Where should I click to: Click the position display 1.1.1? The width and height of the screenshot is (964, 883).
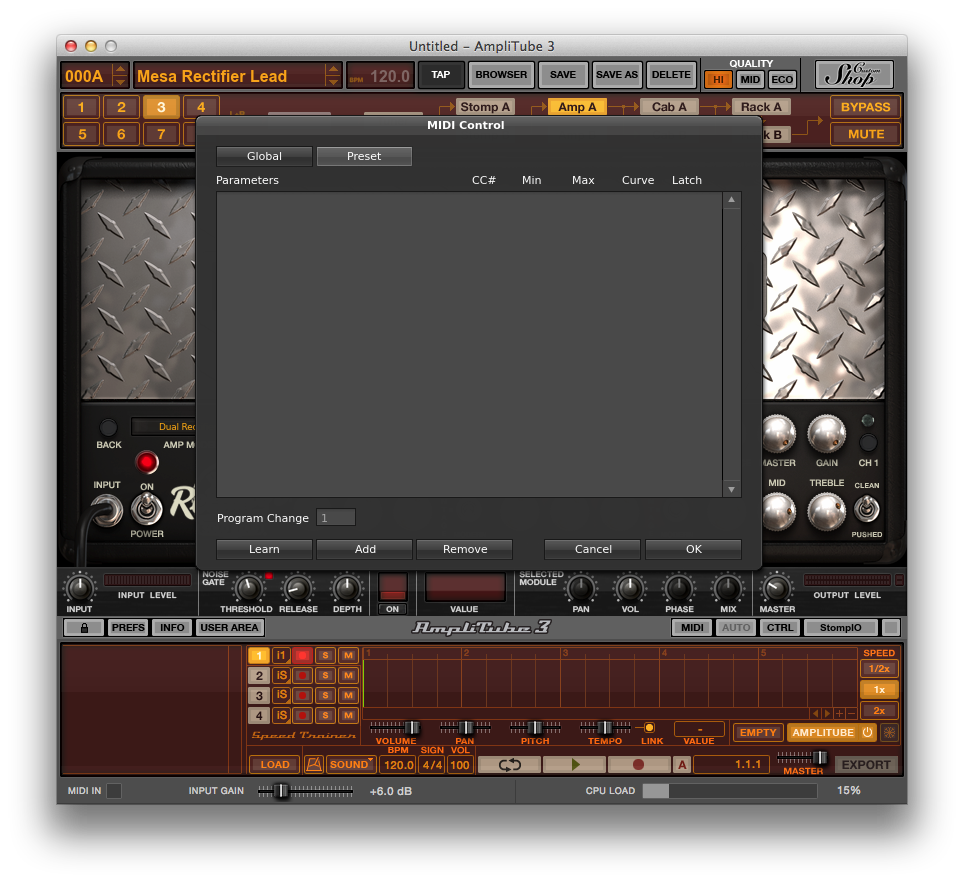(731, 764)
